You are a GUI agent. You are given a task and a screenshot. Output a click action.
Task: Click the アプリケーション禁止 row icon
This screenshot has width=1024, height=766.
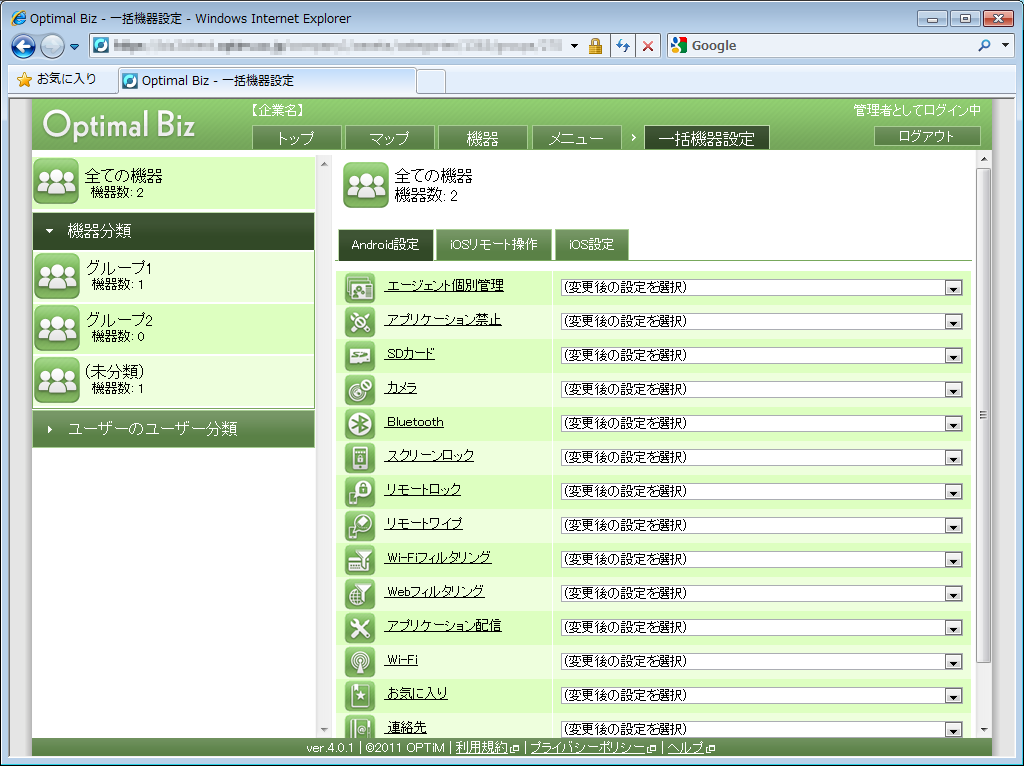[x=360, y=322]
